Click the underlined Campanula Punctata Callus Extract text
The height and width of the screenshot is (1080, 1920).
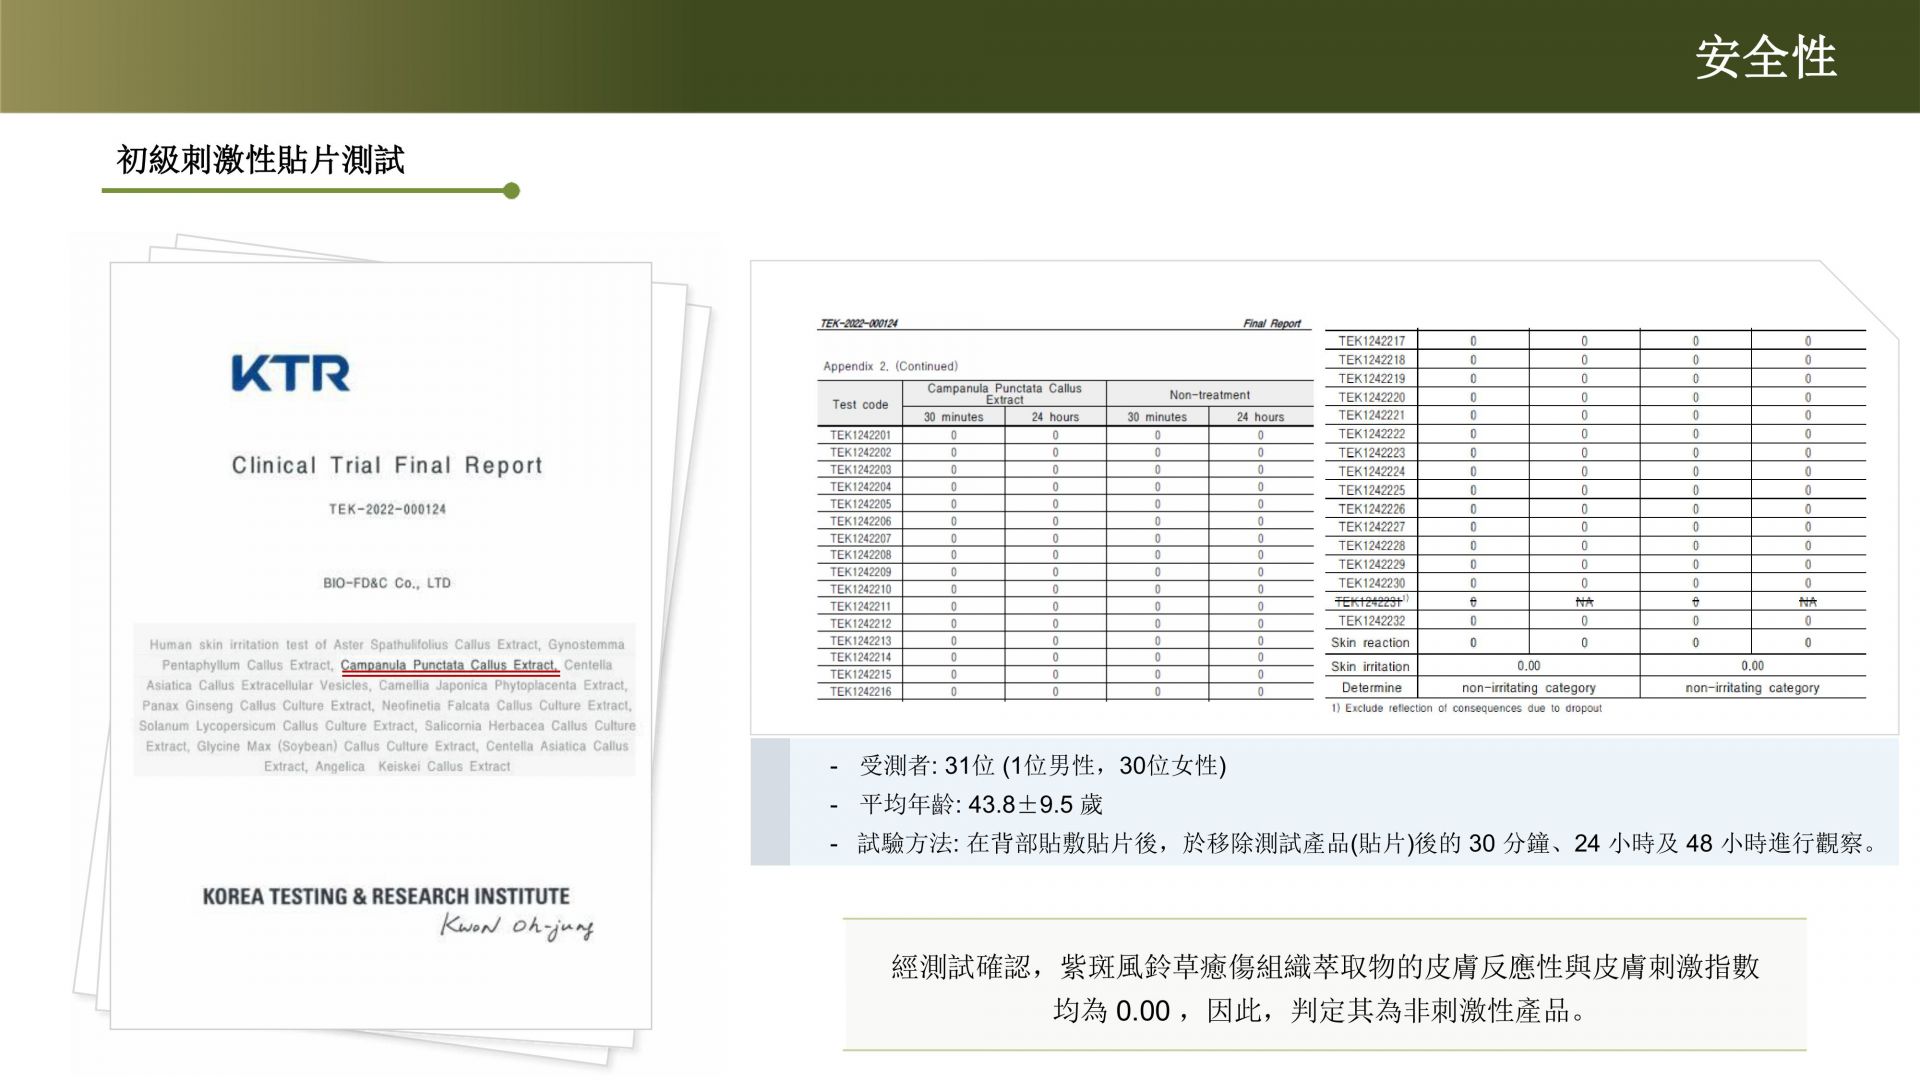[x=448, y=665]
